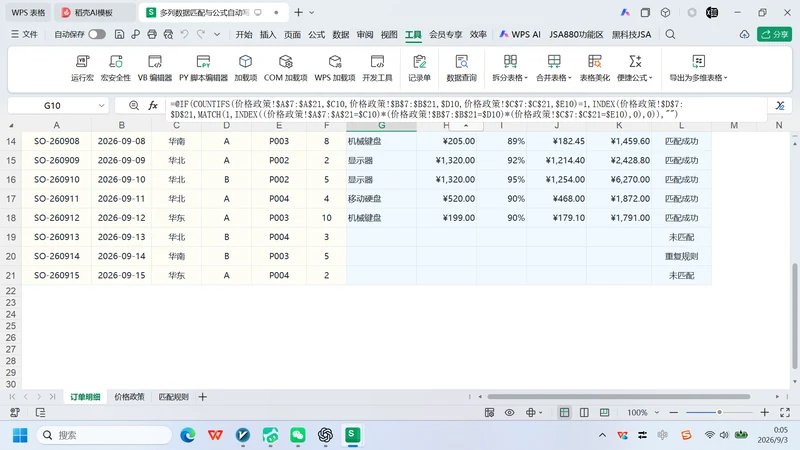Switch to normal view icon in status bar
The height and width of the screenshot is (450, 800).
[564, 412]
